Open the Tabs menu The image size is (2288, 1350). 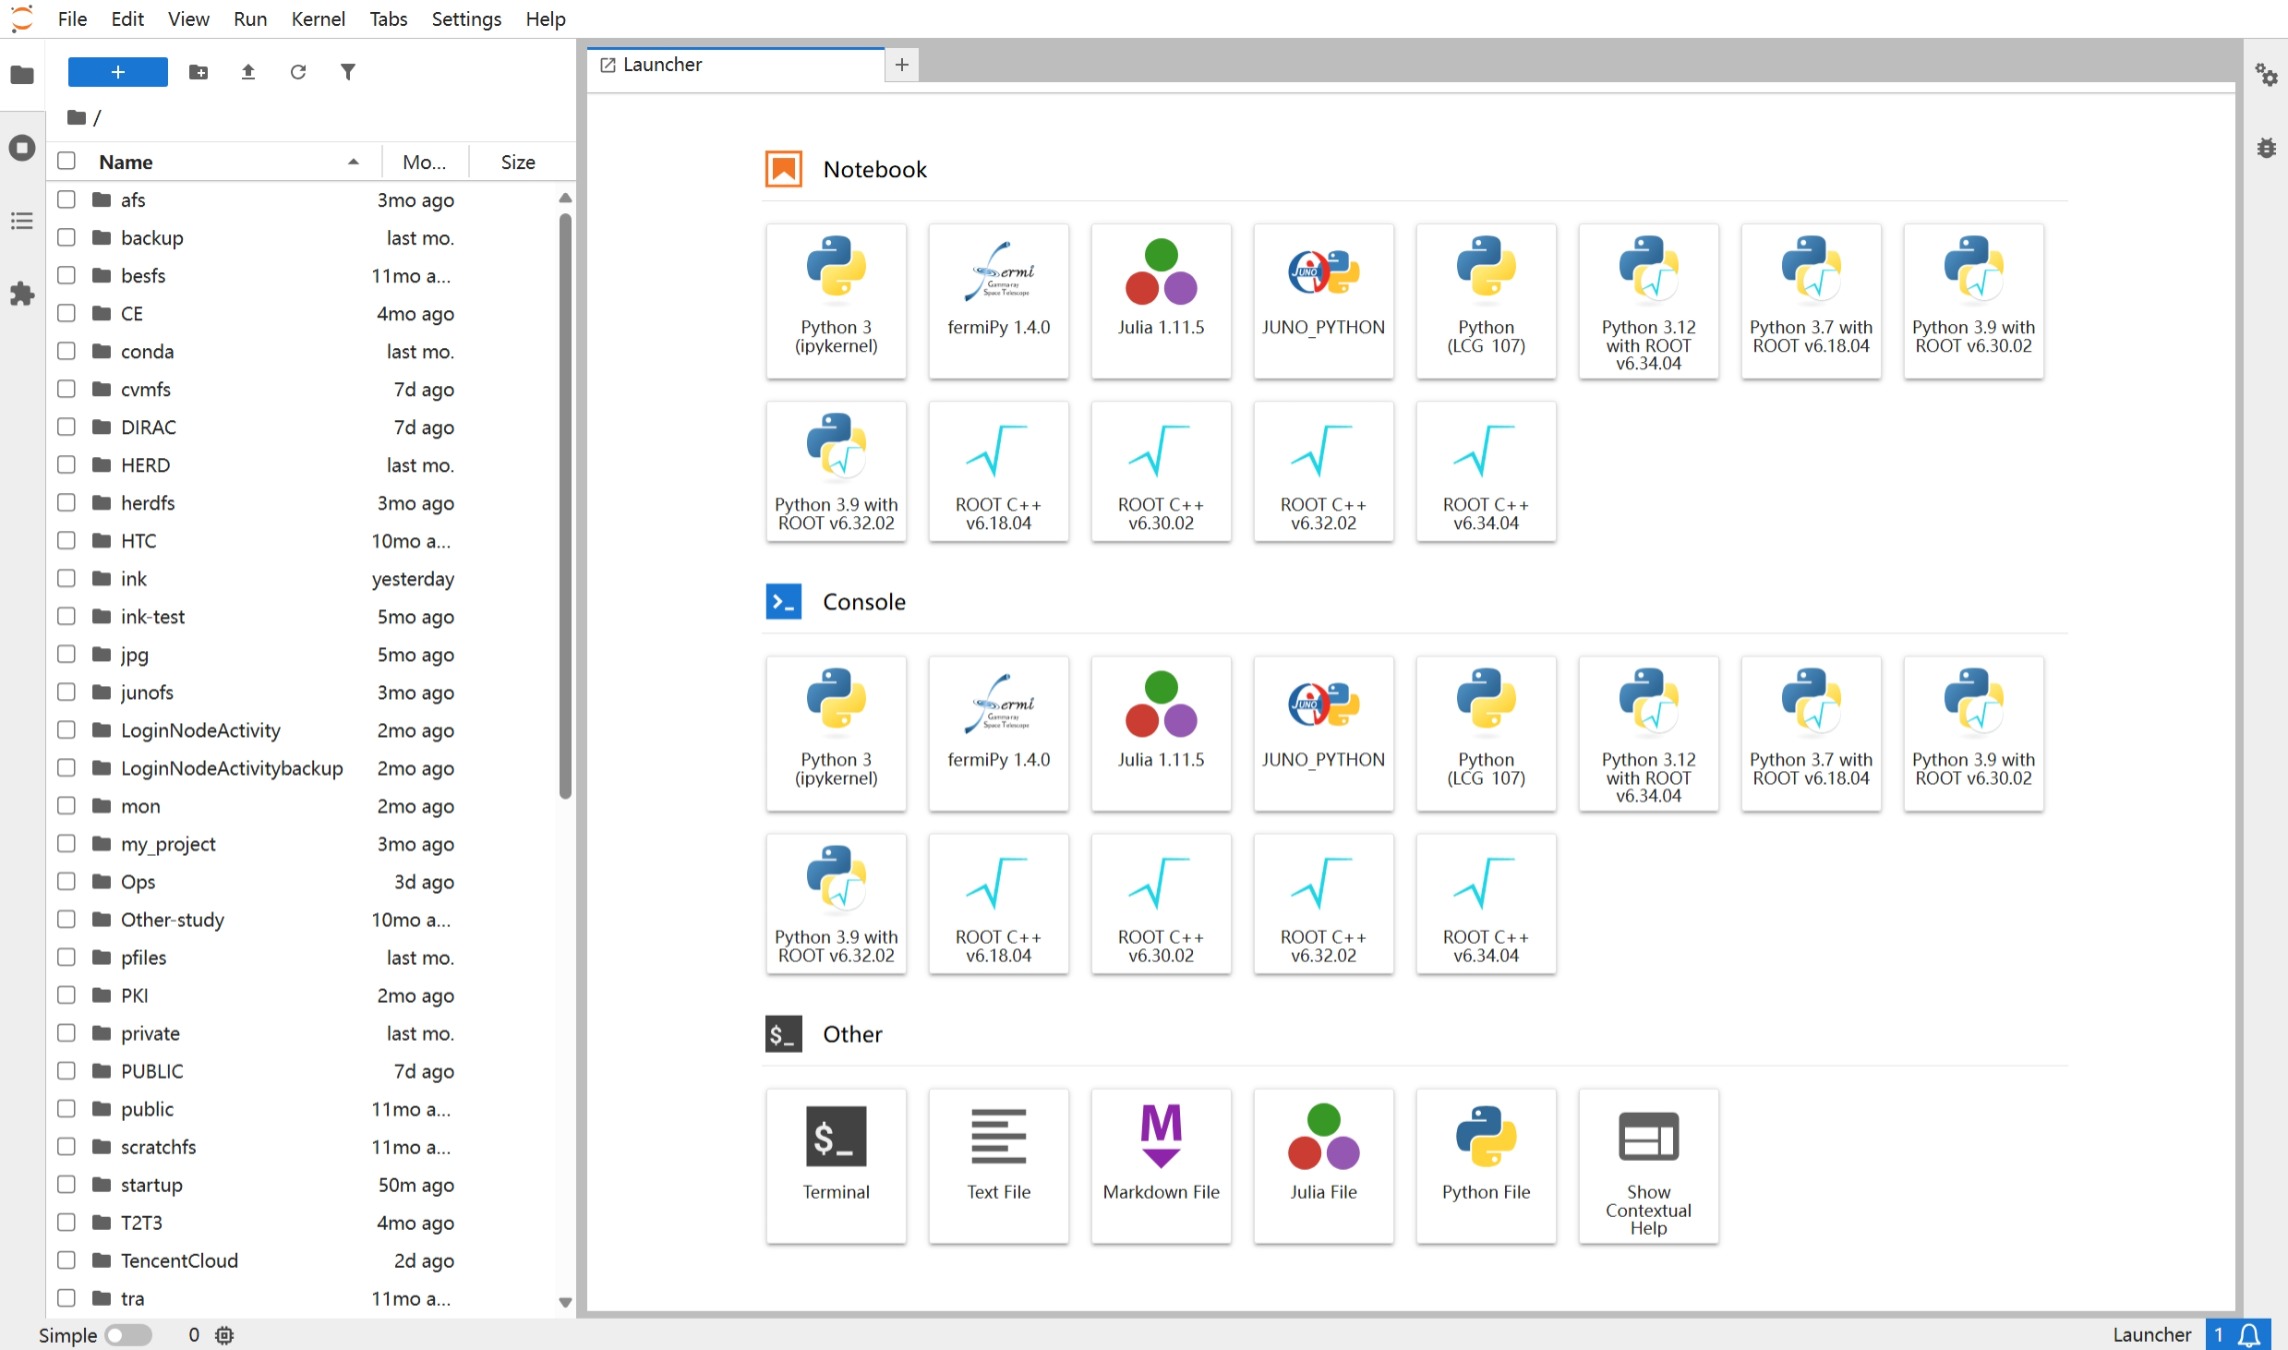coord(388,19)
